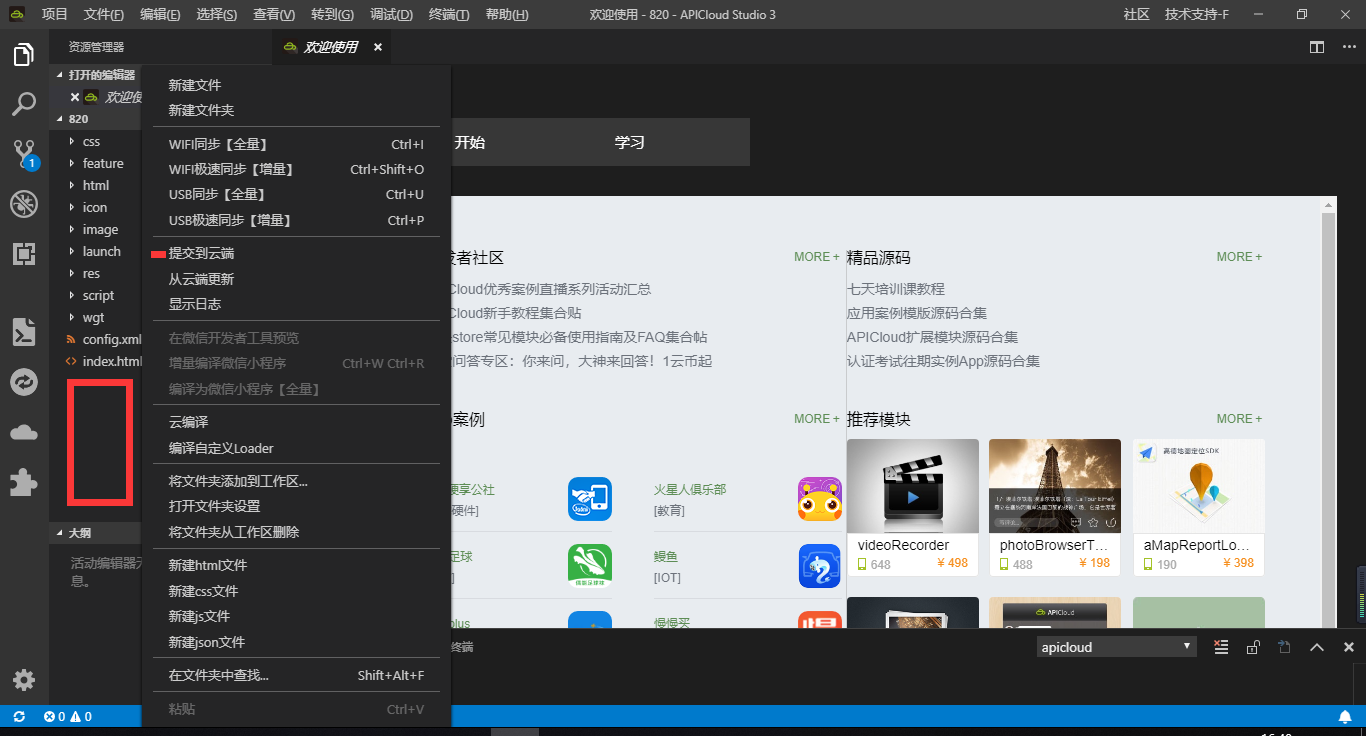Select apicloud output channel dropdown
The image size is (1366, 736).
coord(1116,647)
